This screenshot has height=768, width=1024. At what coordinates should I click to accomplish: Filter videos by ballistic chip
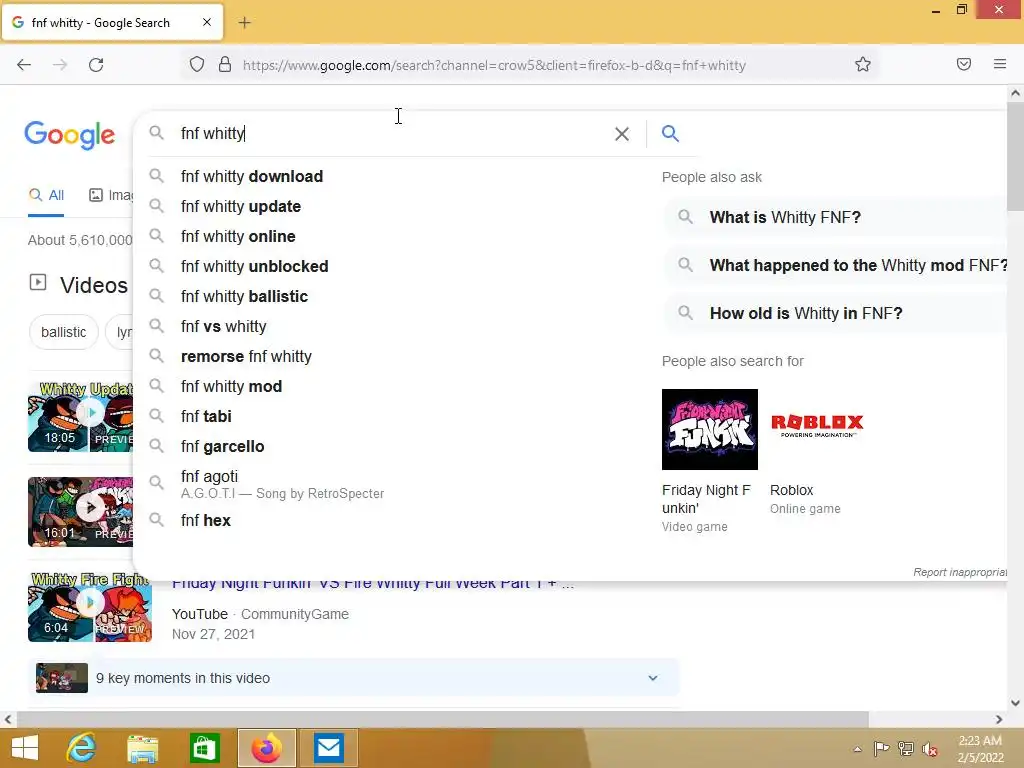63,332
